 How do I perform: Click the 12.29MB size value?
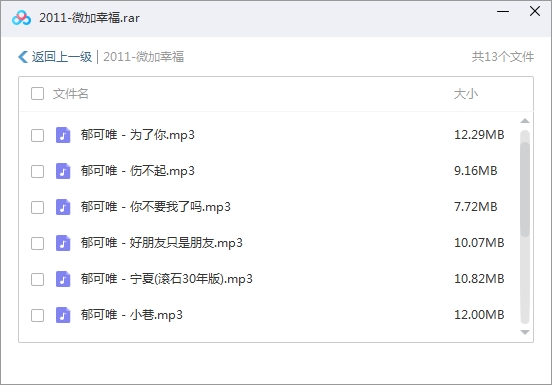tap(479, 135)
